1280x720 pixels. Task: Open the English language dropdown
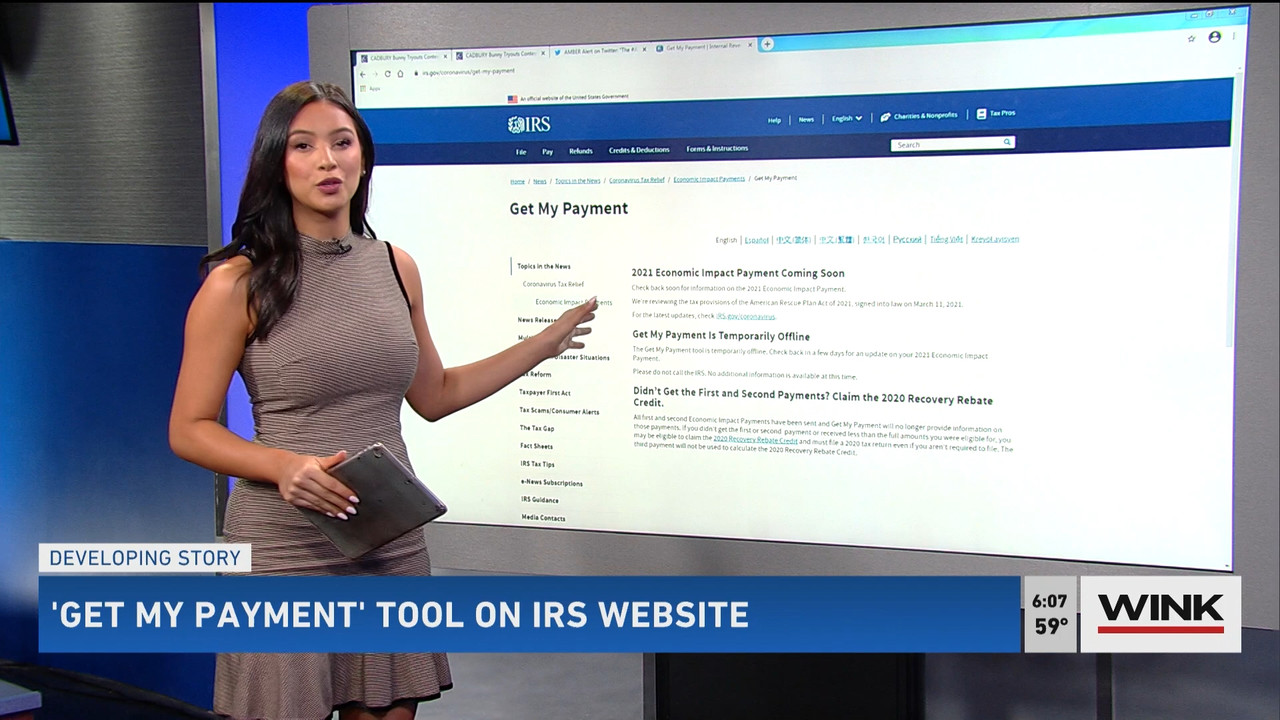(x=847, y=118)
